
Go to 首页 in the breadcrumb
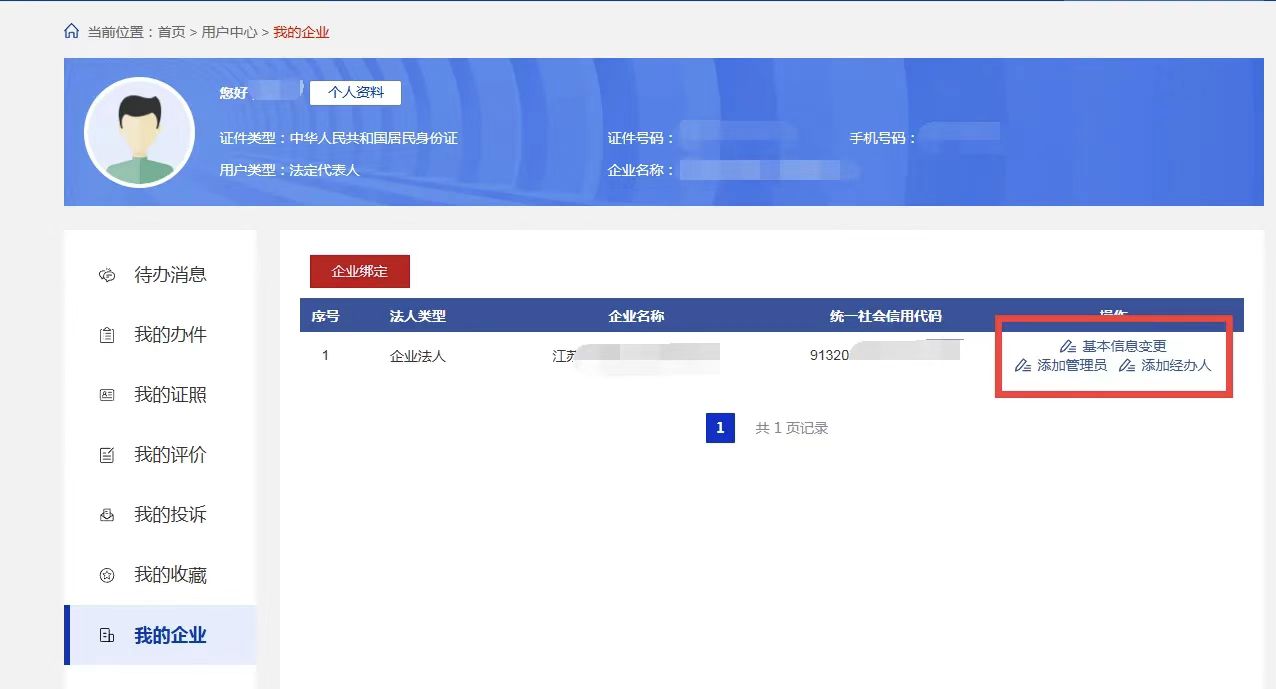[171, 32]
